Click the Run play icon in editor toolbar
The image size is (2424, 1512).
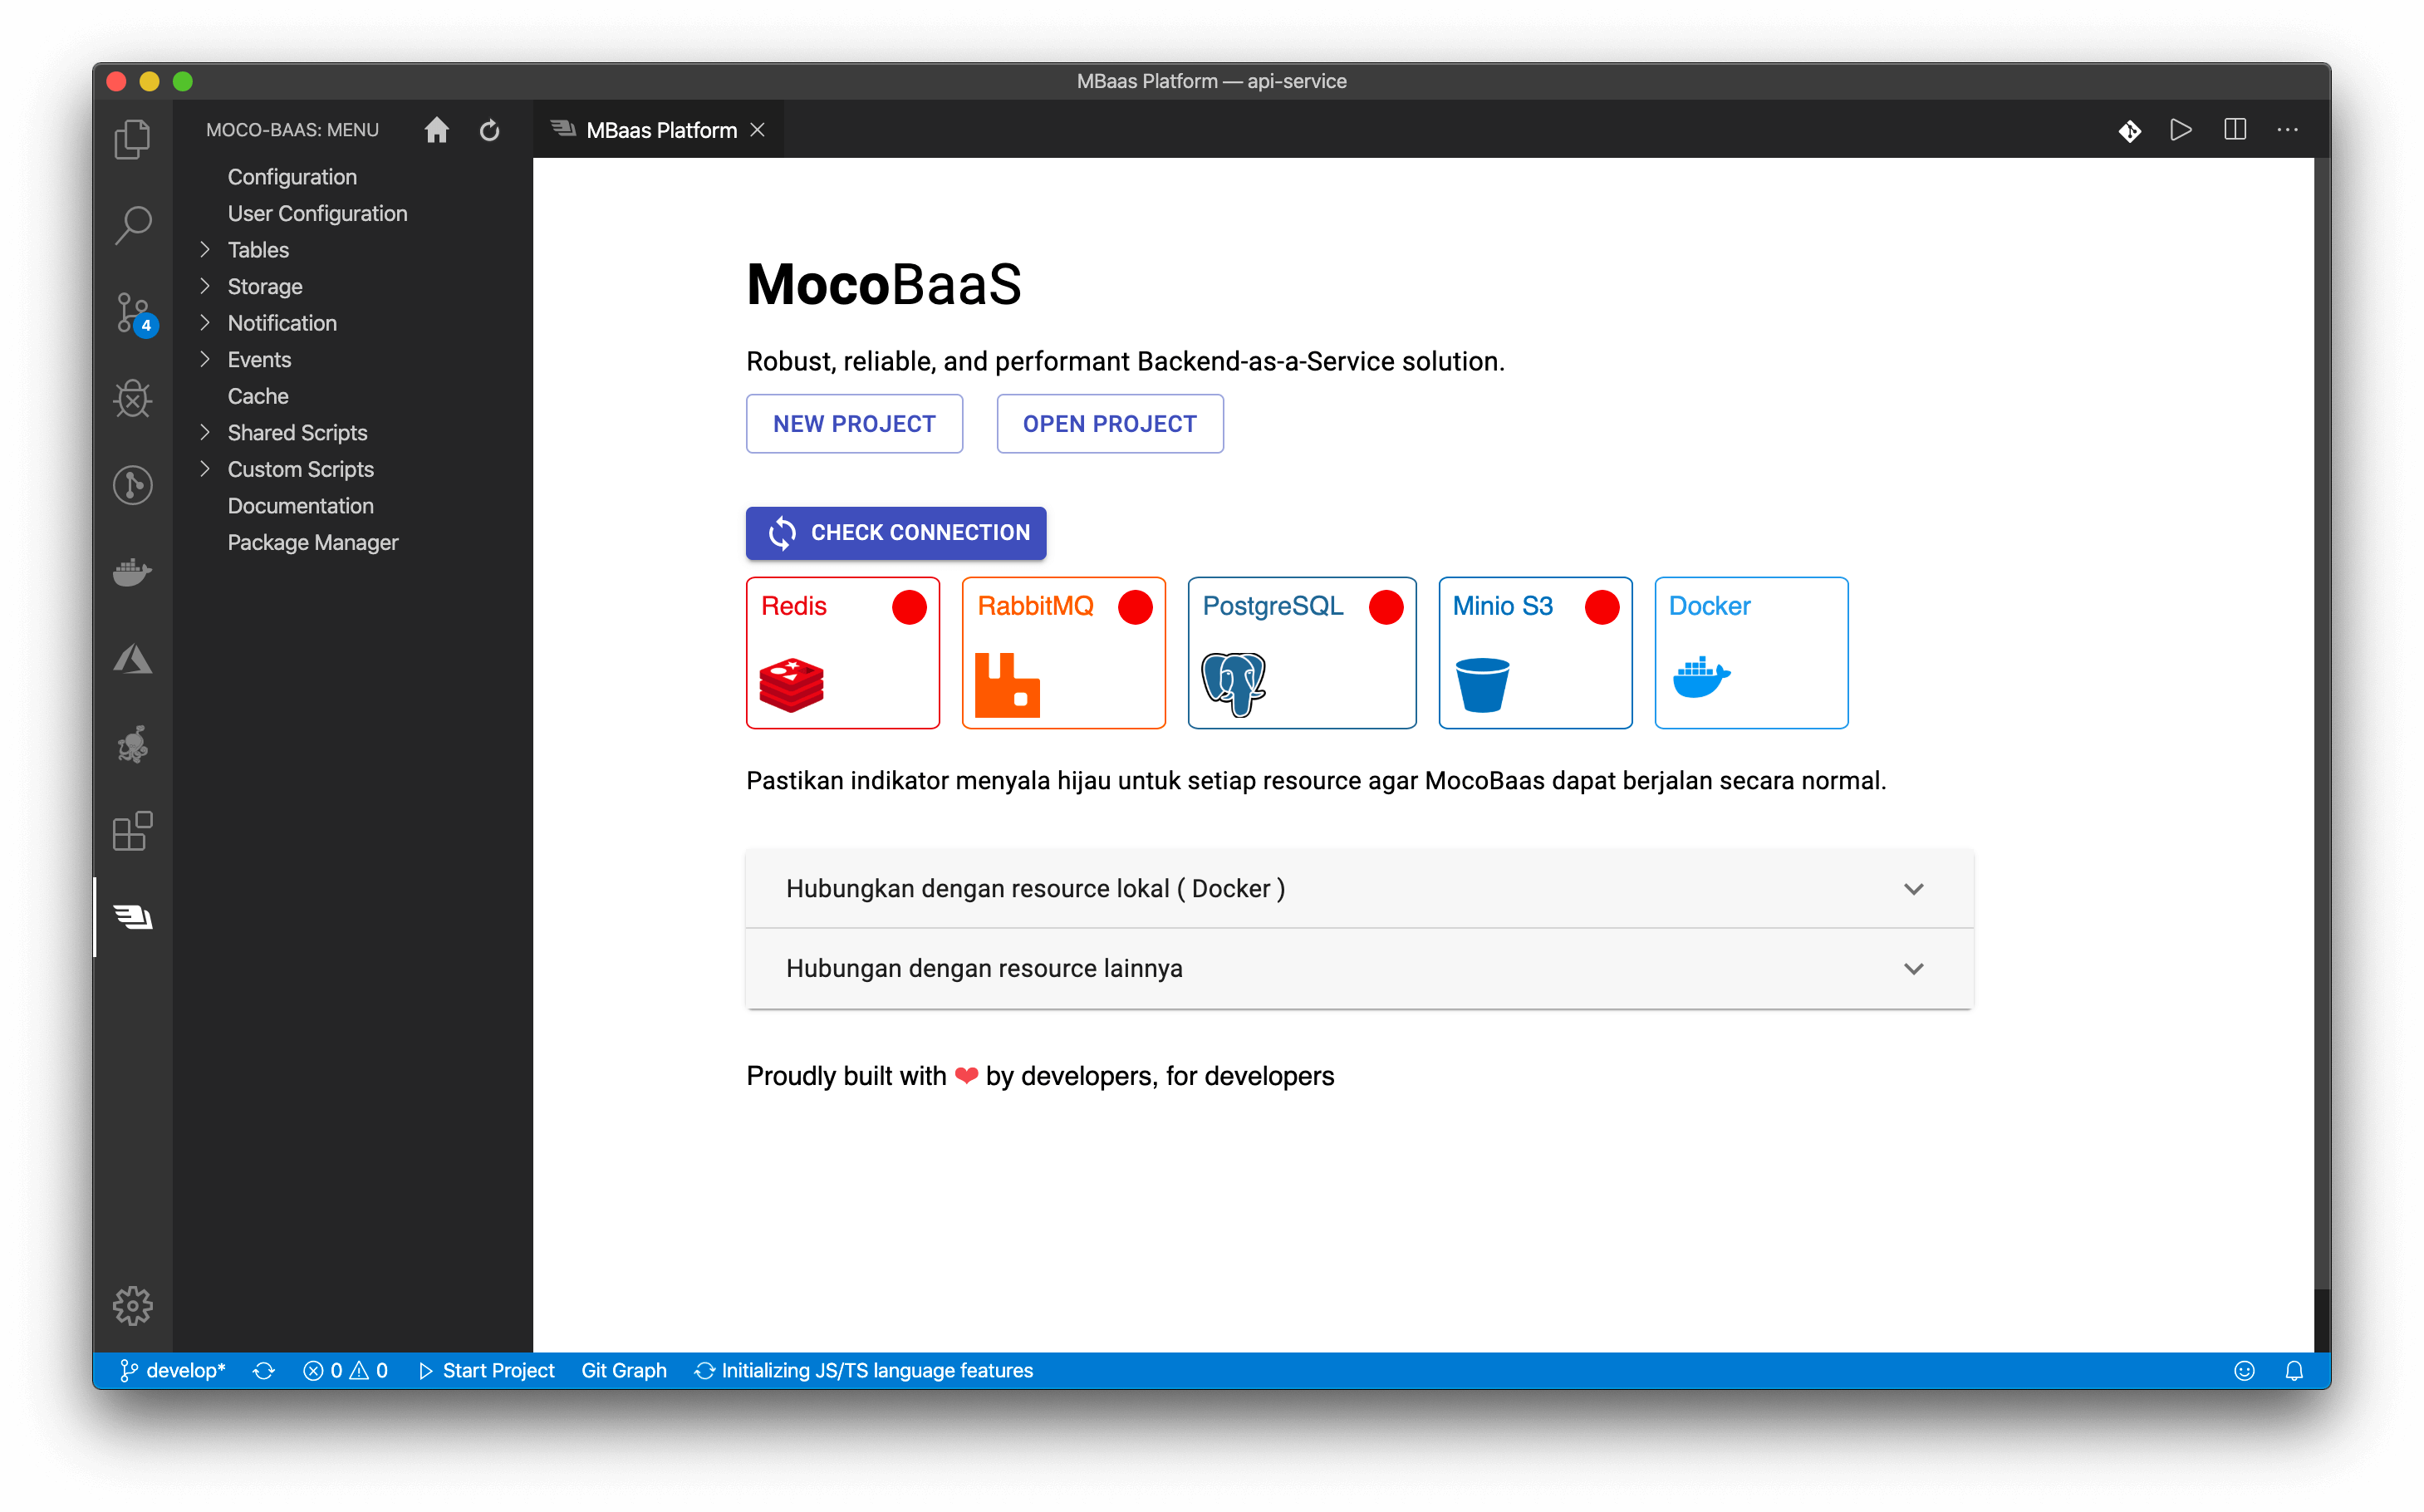click(2181, 130)
